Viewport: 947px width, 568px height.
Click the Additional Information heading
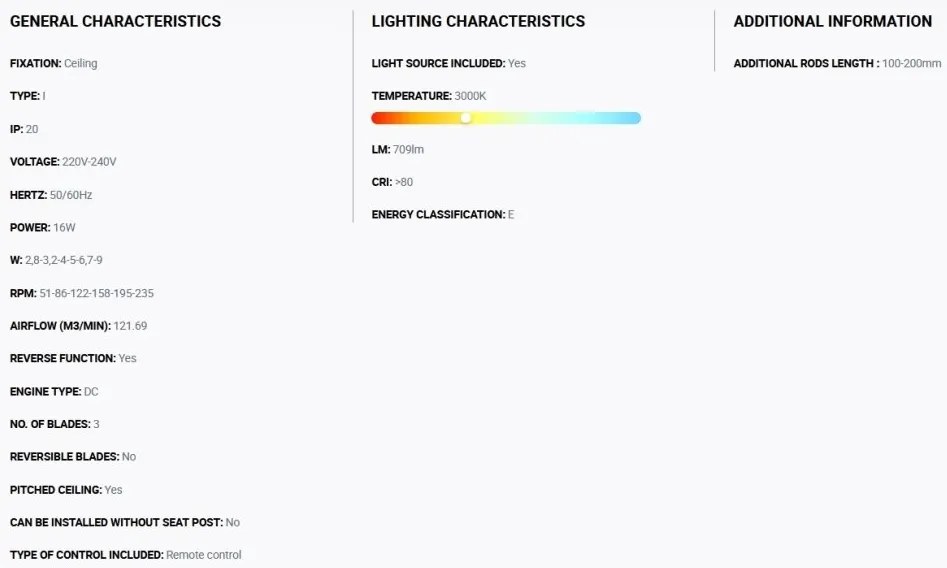coord(833,21)
